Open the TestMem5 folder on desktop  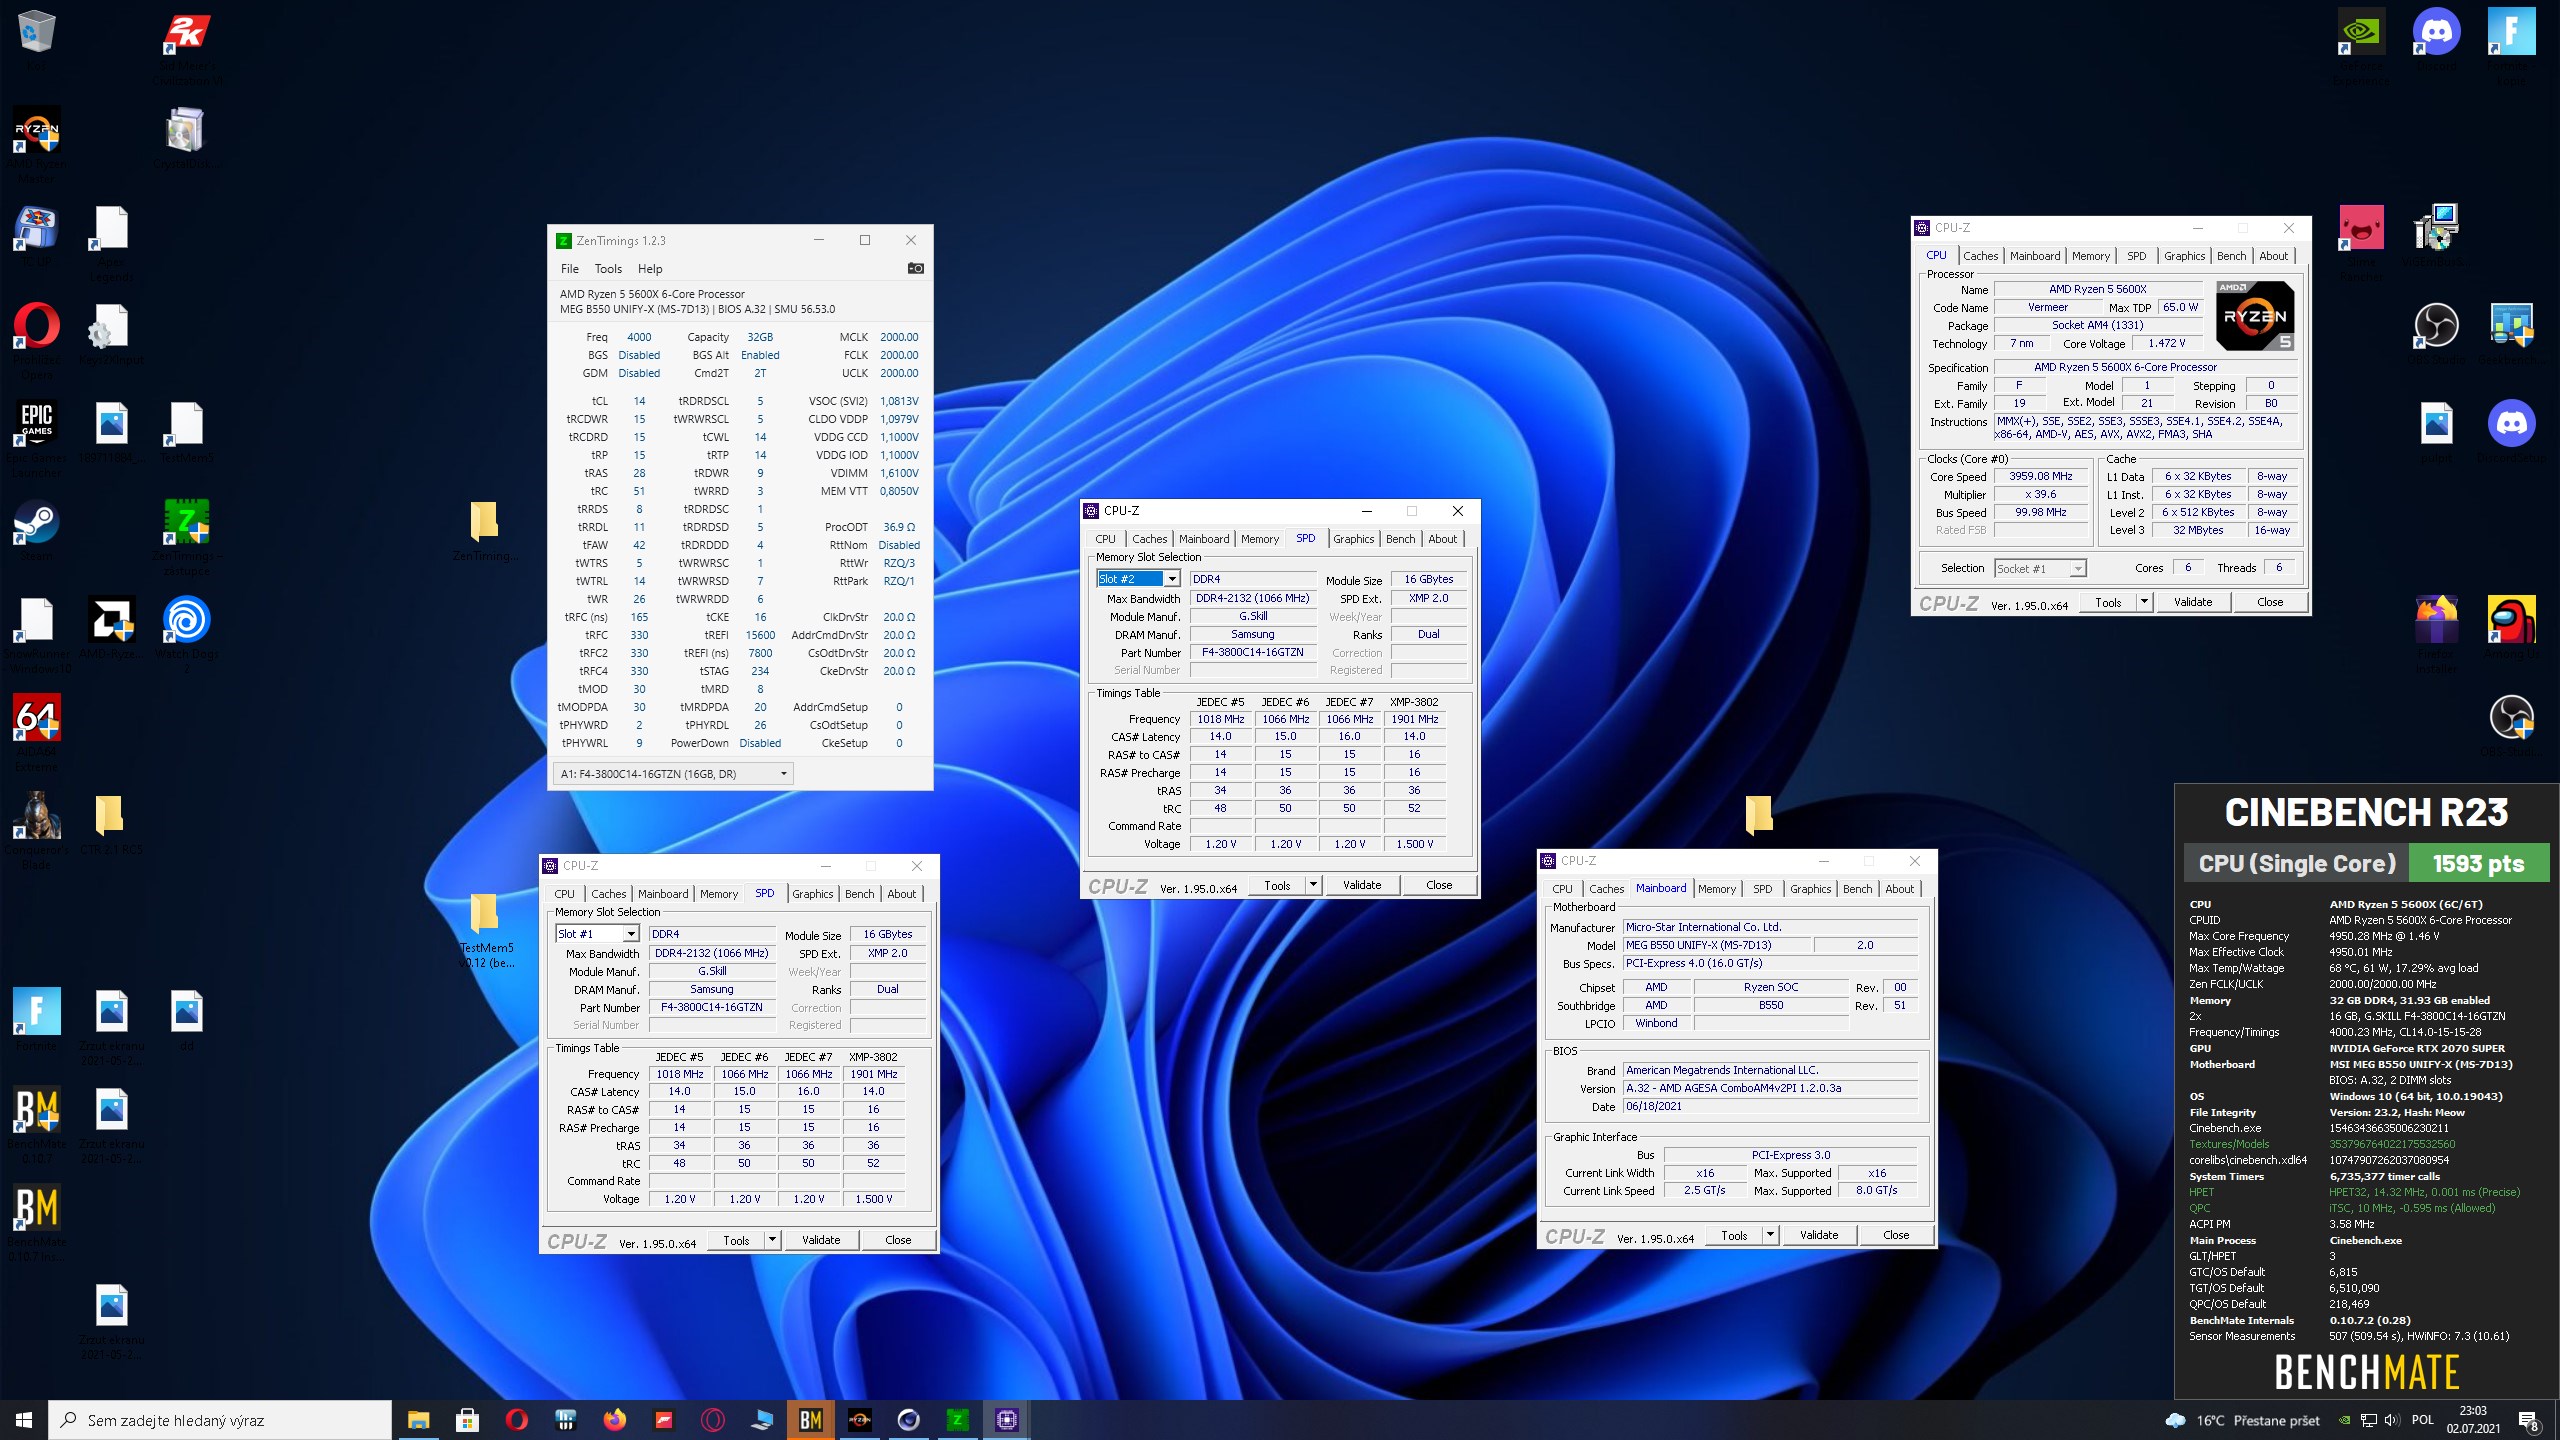tap(485, 912)
